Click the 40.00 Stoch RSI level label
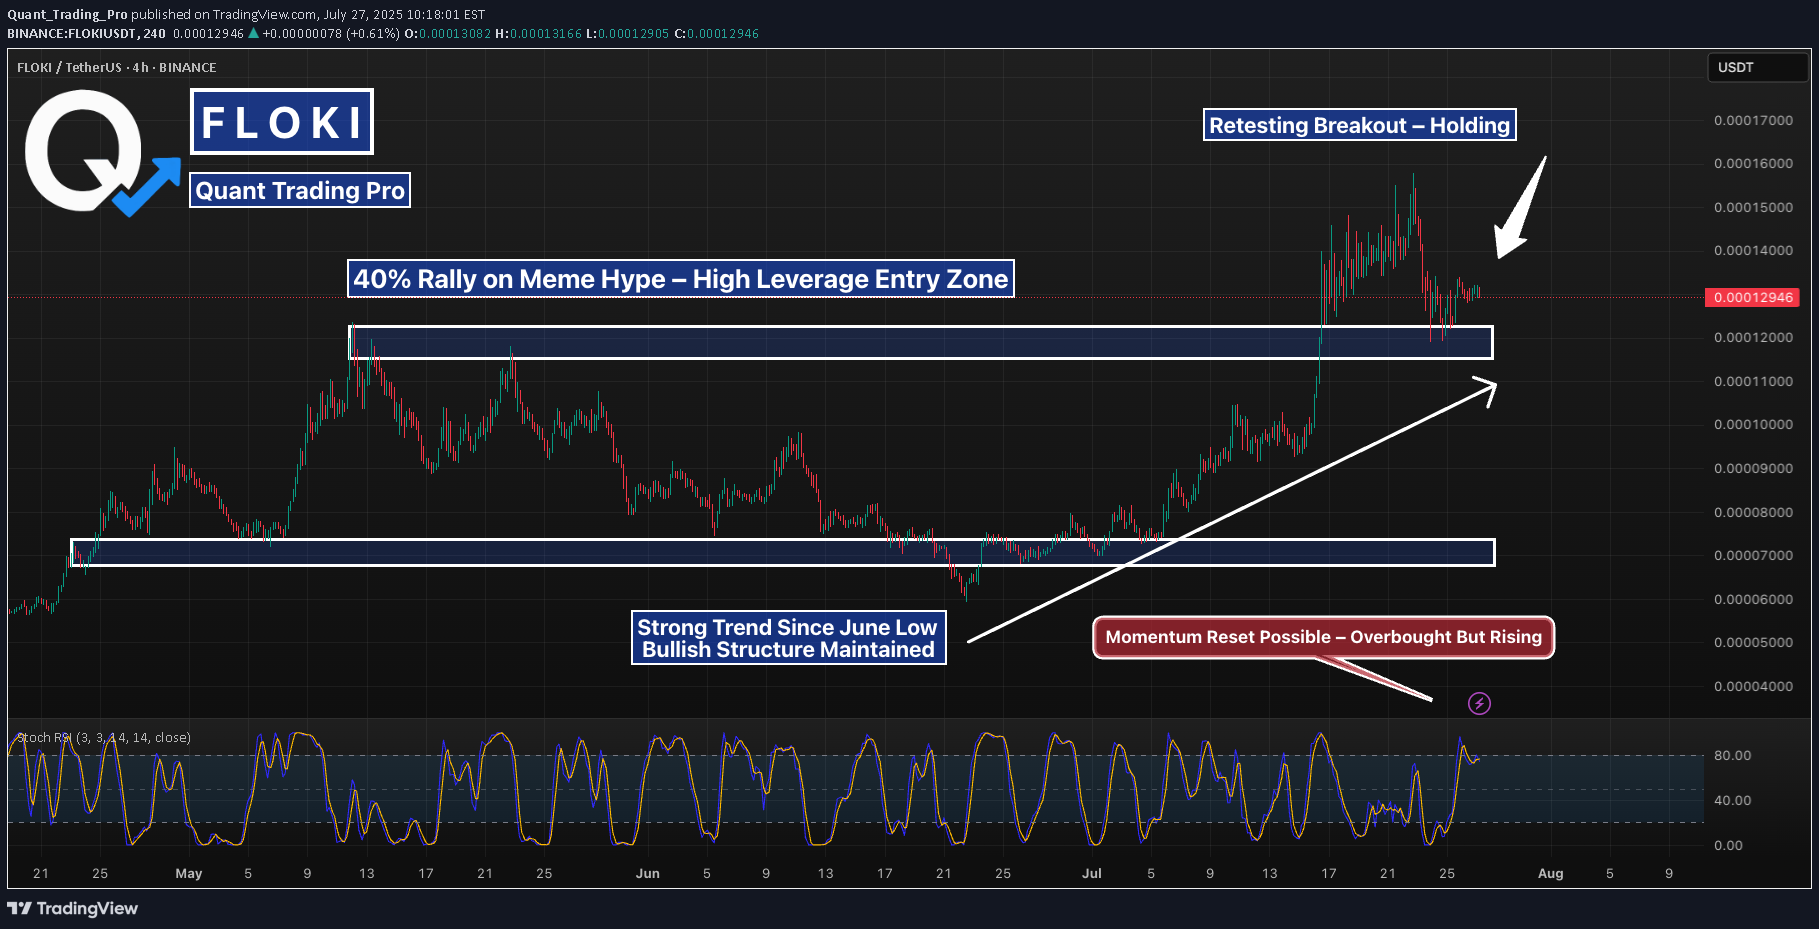This screenshot has height=929, width=1819. (1732, 800)
